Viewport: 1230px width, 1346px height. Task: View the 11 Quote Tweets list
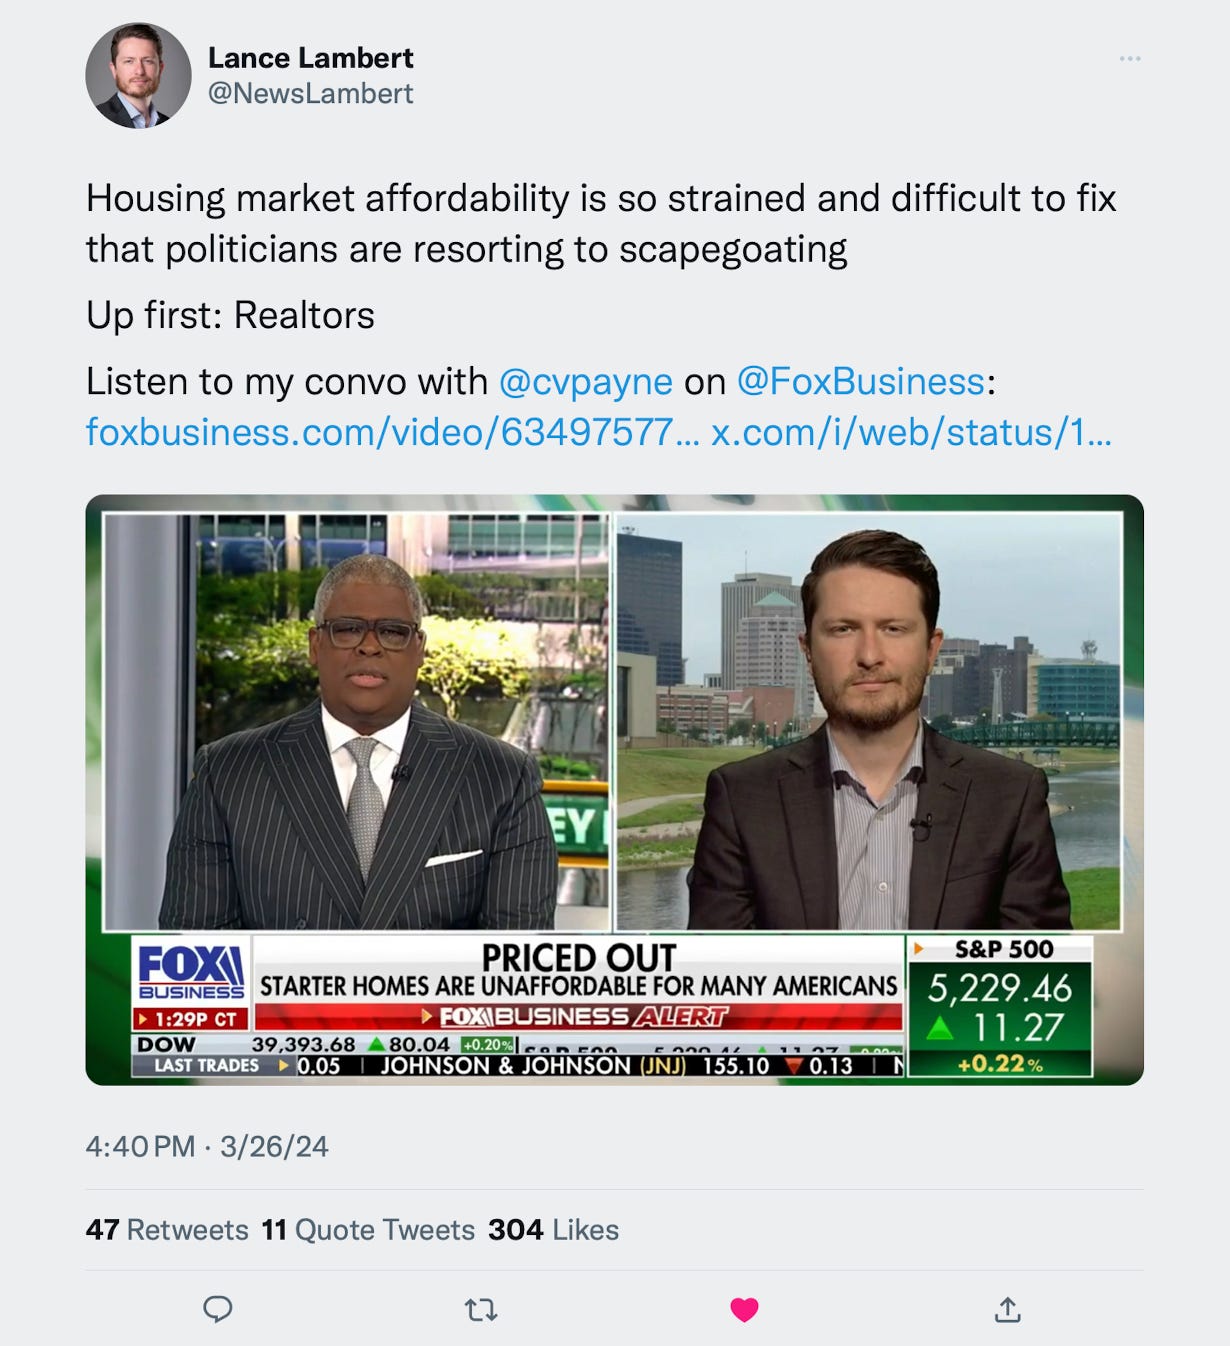pyautogui.click(x=368, y=1229)
